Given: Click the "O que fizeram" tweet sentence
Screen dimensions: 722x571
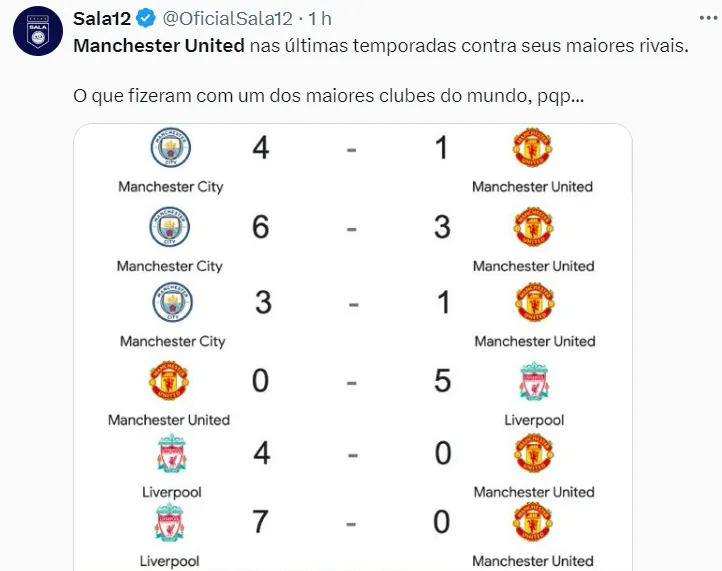Looking at the screenshot, I should (x=329, y=98).
